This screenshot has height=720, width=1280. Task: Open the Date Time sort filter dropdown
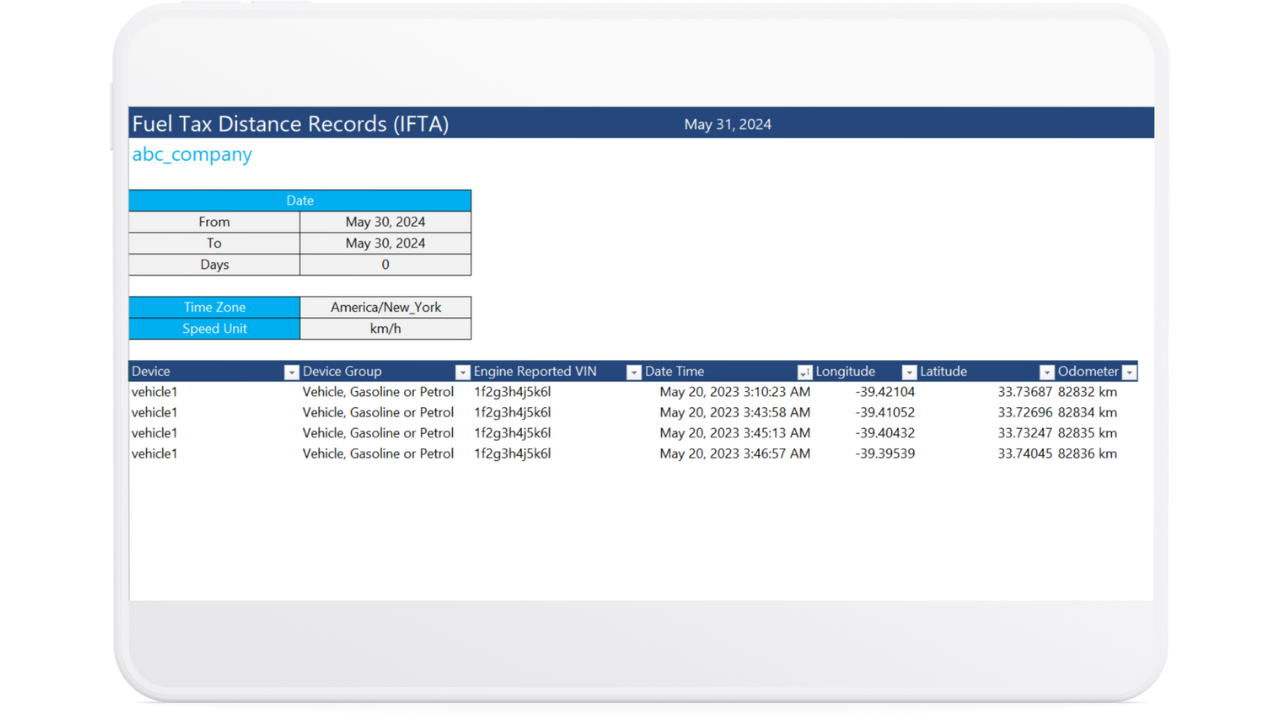804,372
